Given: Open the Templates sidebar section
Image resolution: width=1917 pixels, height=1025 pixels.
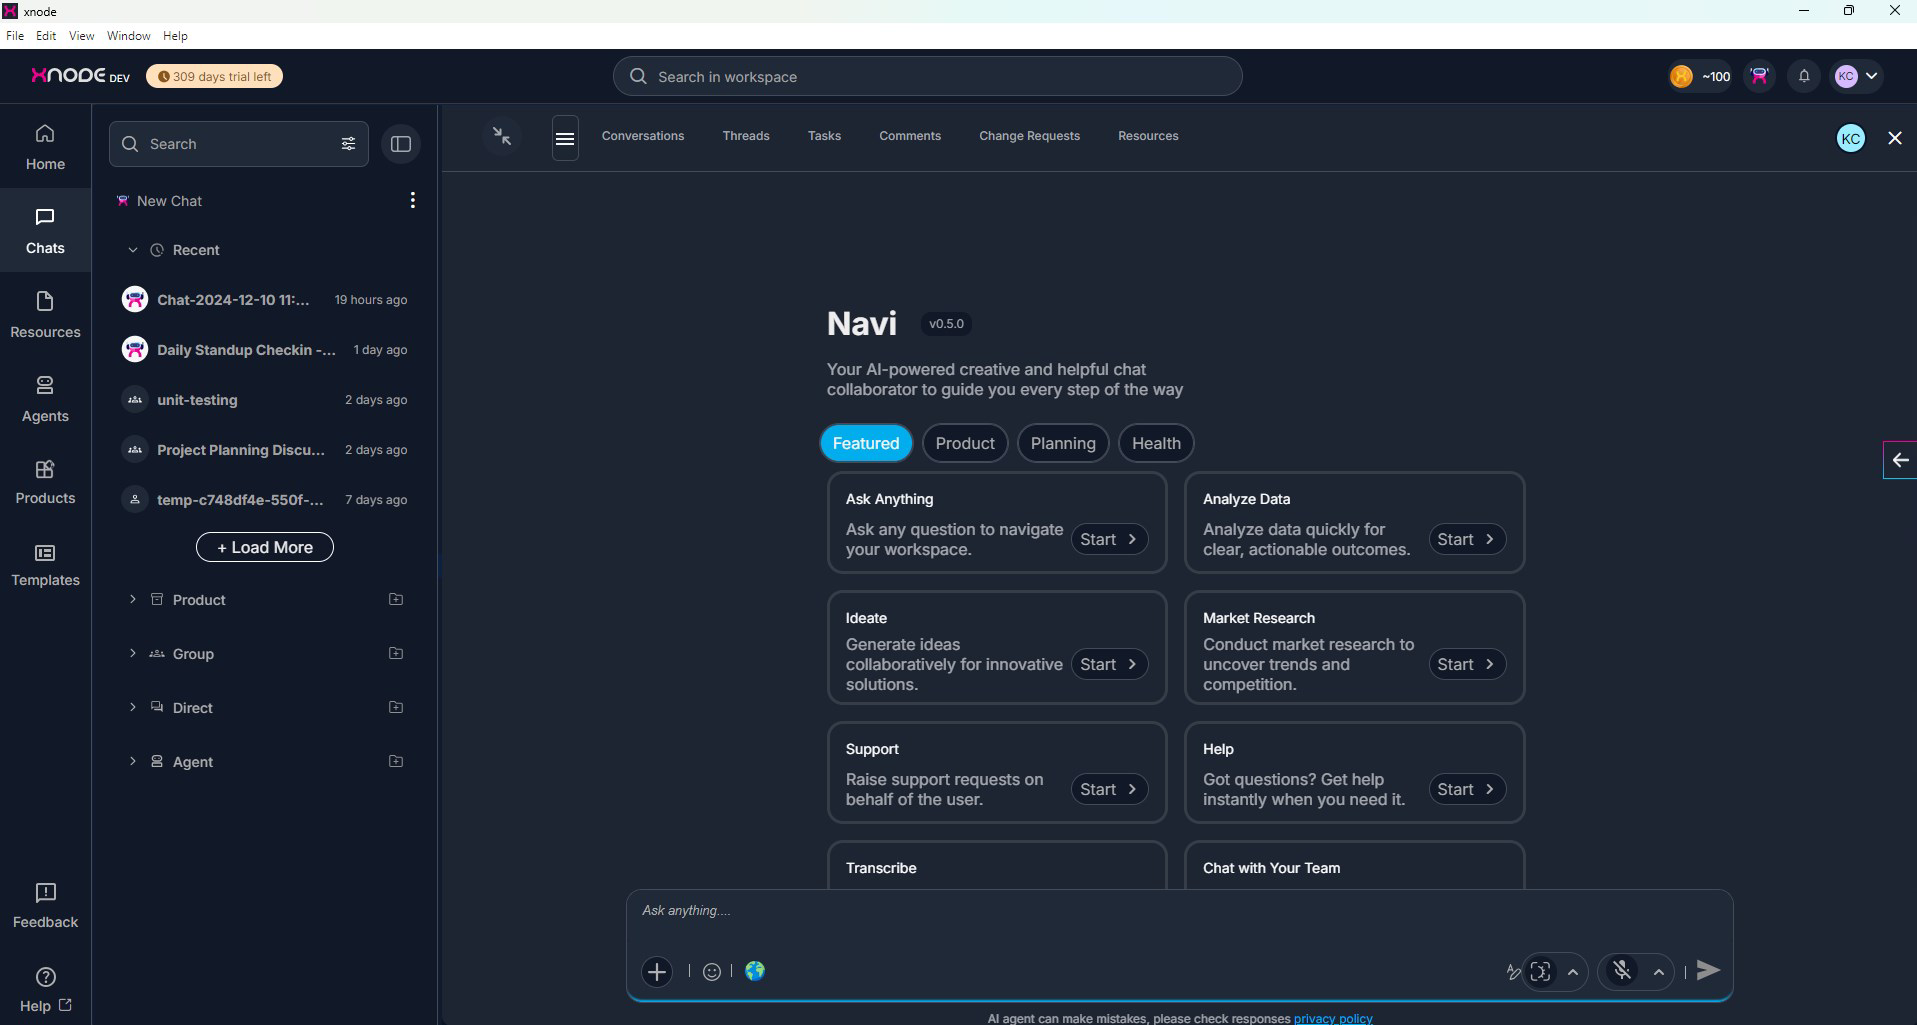Looking at the screenshot, I should tap(45, 565).
